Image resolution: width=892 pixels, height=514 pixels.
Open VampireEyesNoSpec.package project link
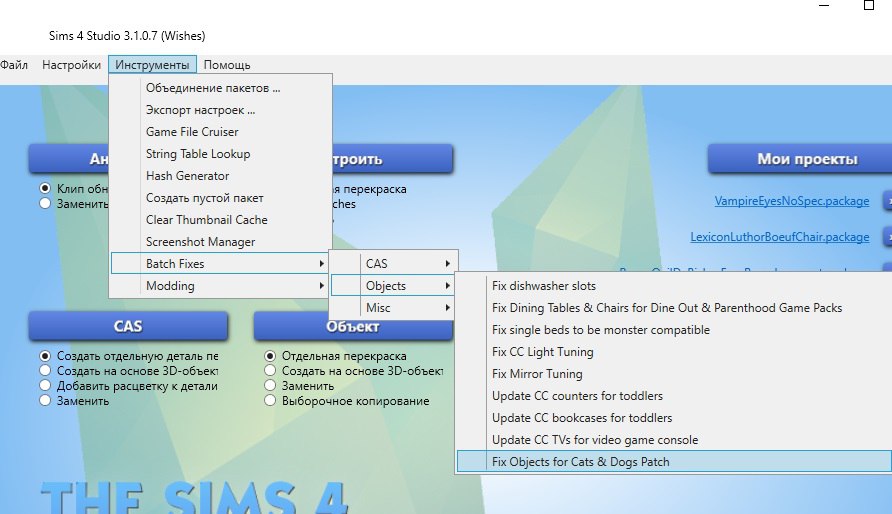pyautogui.click(x=792, y=201)
